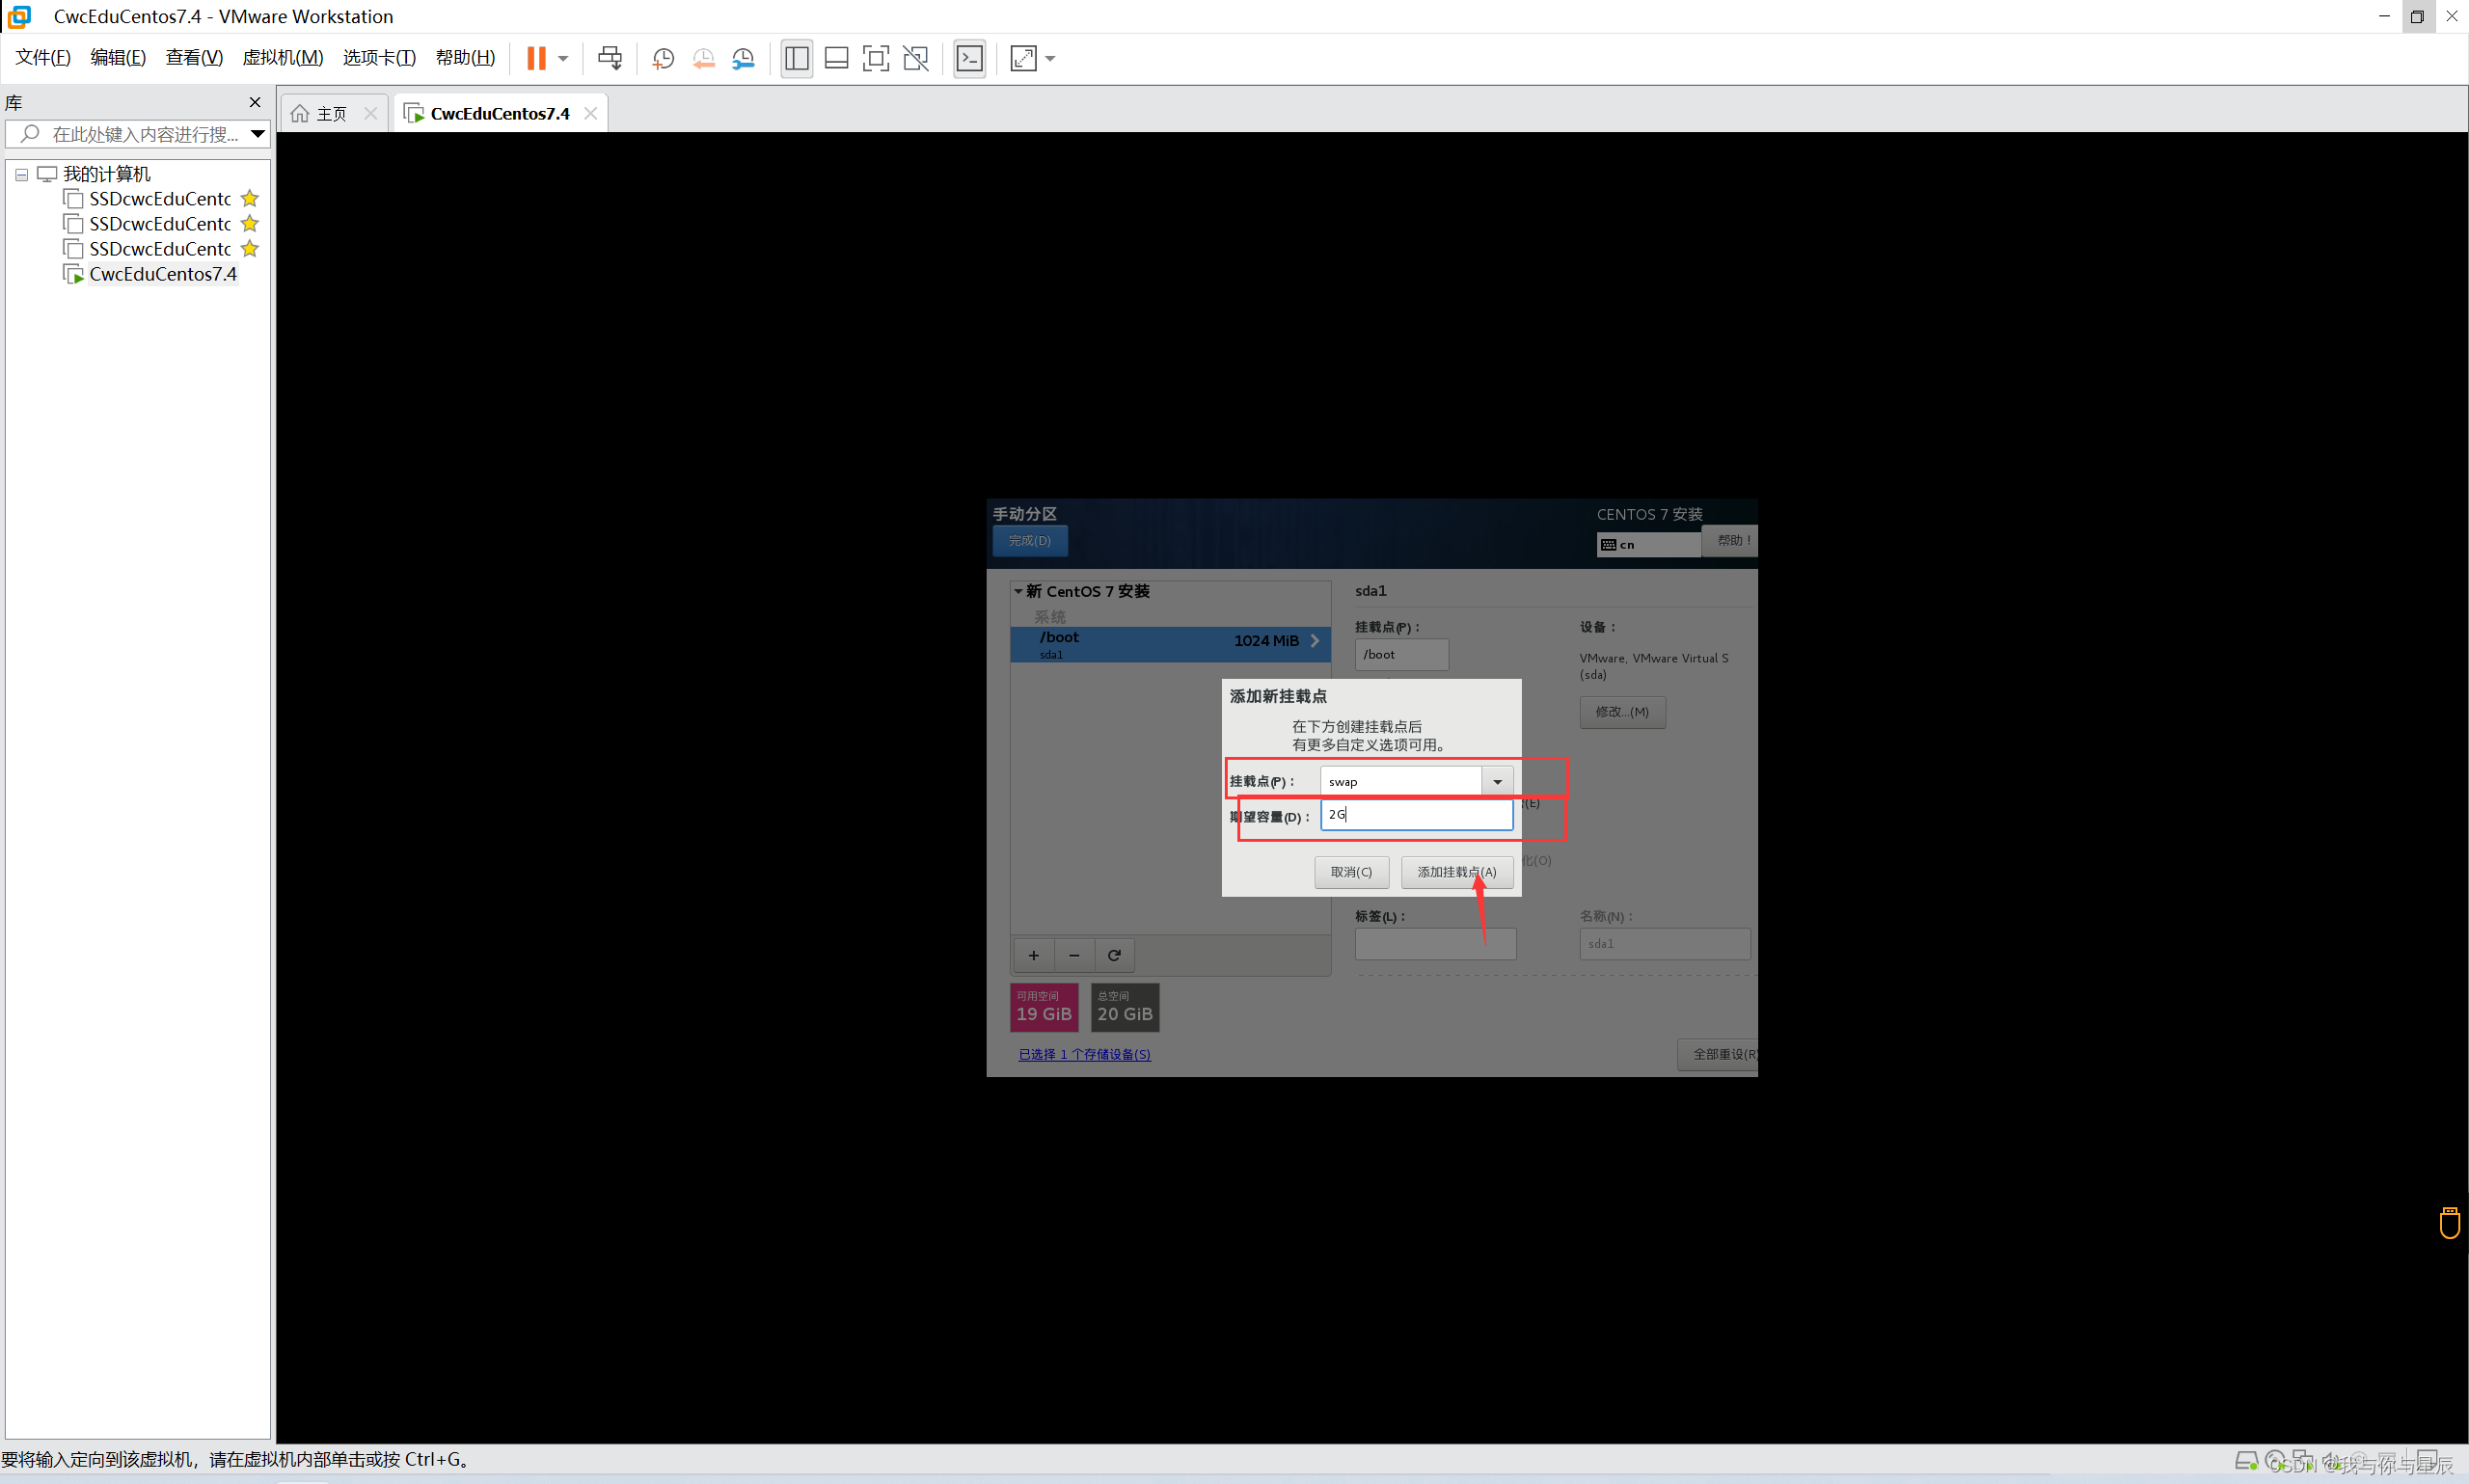Viewport: 2469px width, 1484px height.
Task: Click the 期望容量 input field
Action: pyautogui.click(x=1416, y=815)
